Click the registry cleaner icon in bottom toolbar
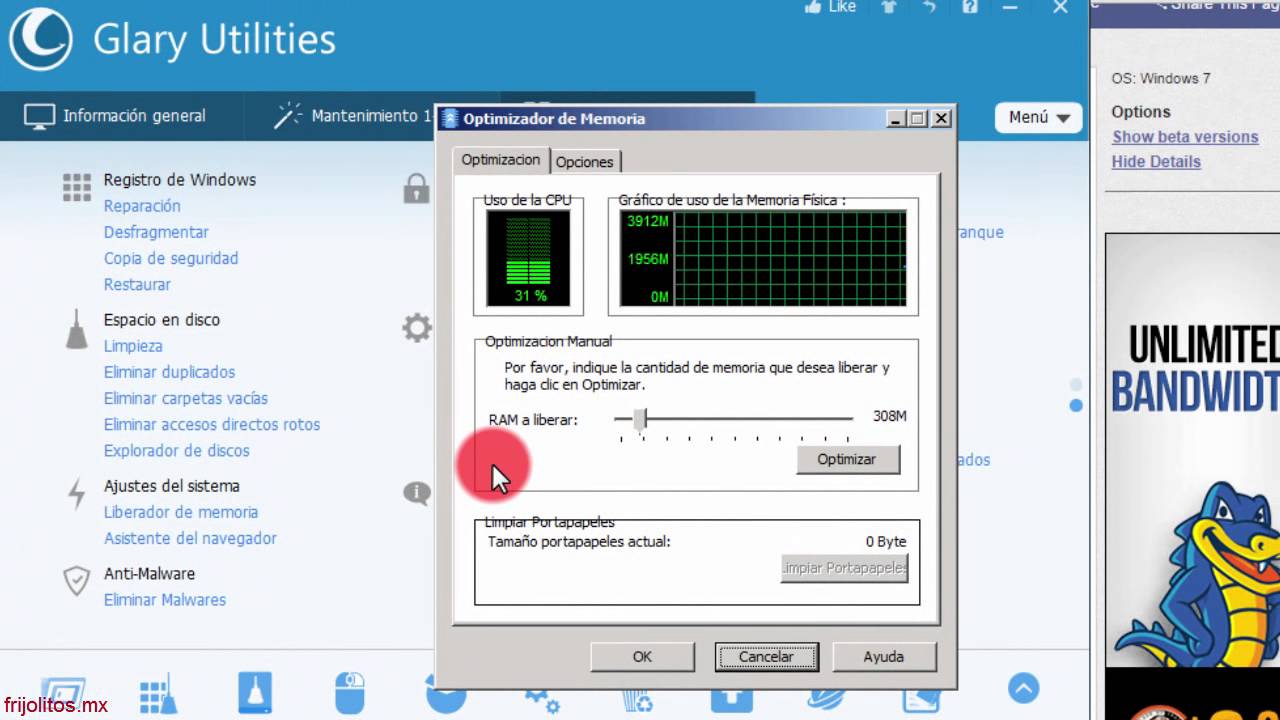1280x720 pixels. (158, 695)
